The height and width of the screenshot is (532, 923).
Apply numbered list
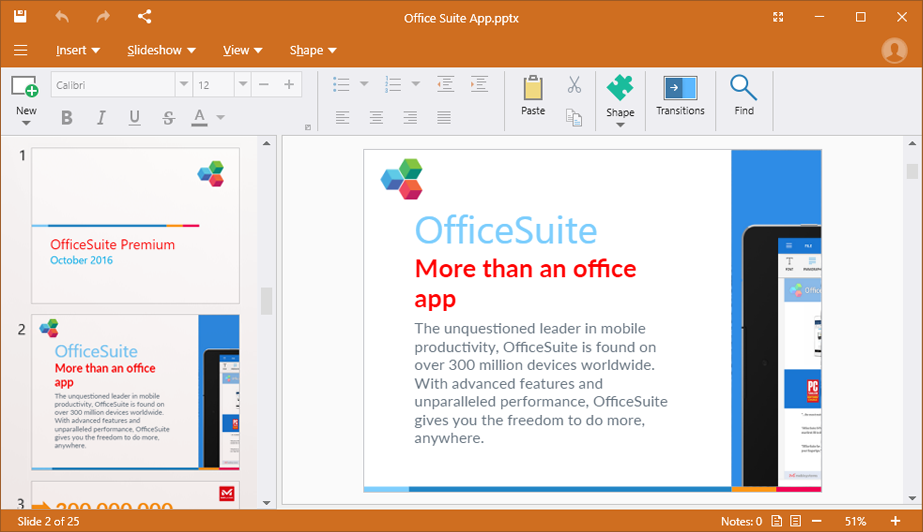click(393, 84)
